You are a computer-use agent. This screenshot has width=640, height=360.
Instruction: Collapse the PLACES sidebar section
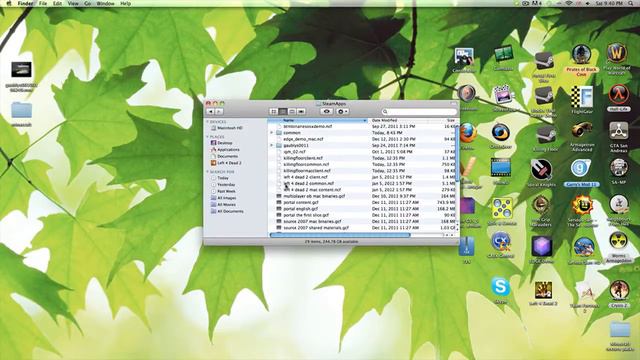pyautogui.click(x=208, y=137)
